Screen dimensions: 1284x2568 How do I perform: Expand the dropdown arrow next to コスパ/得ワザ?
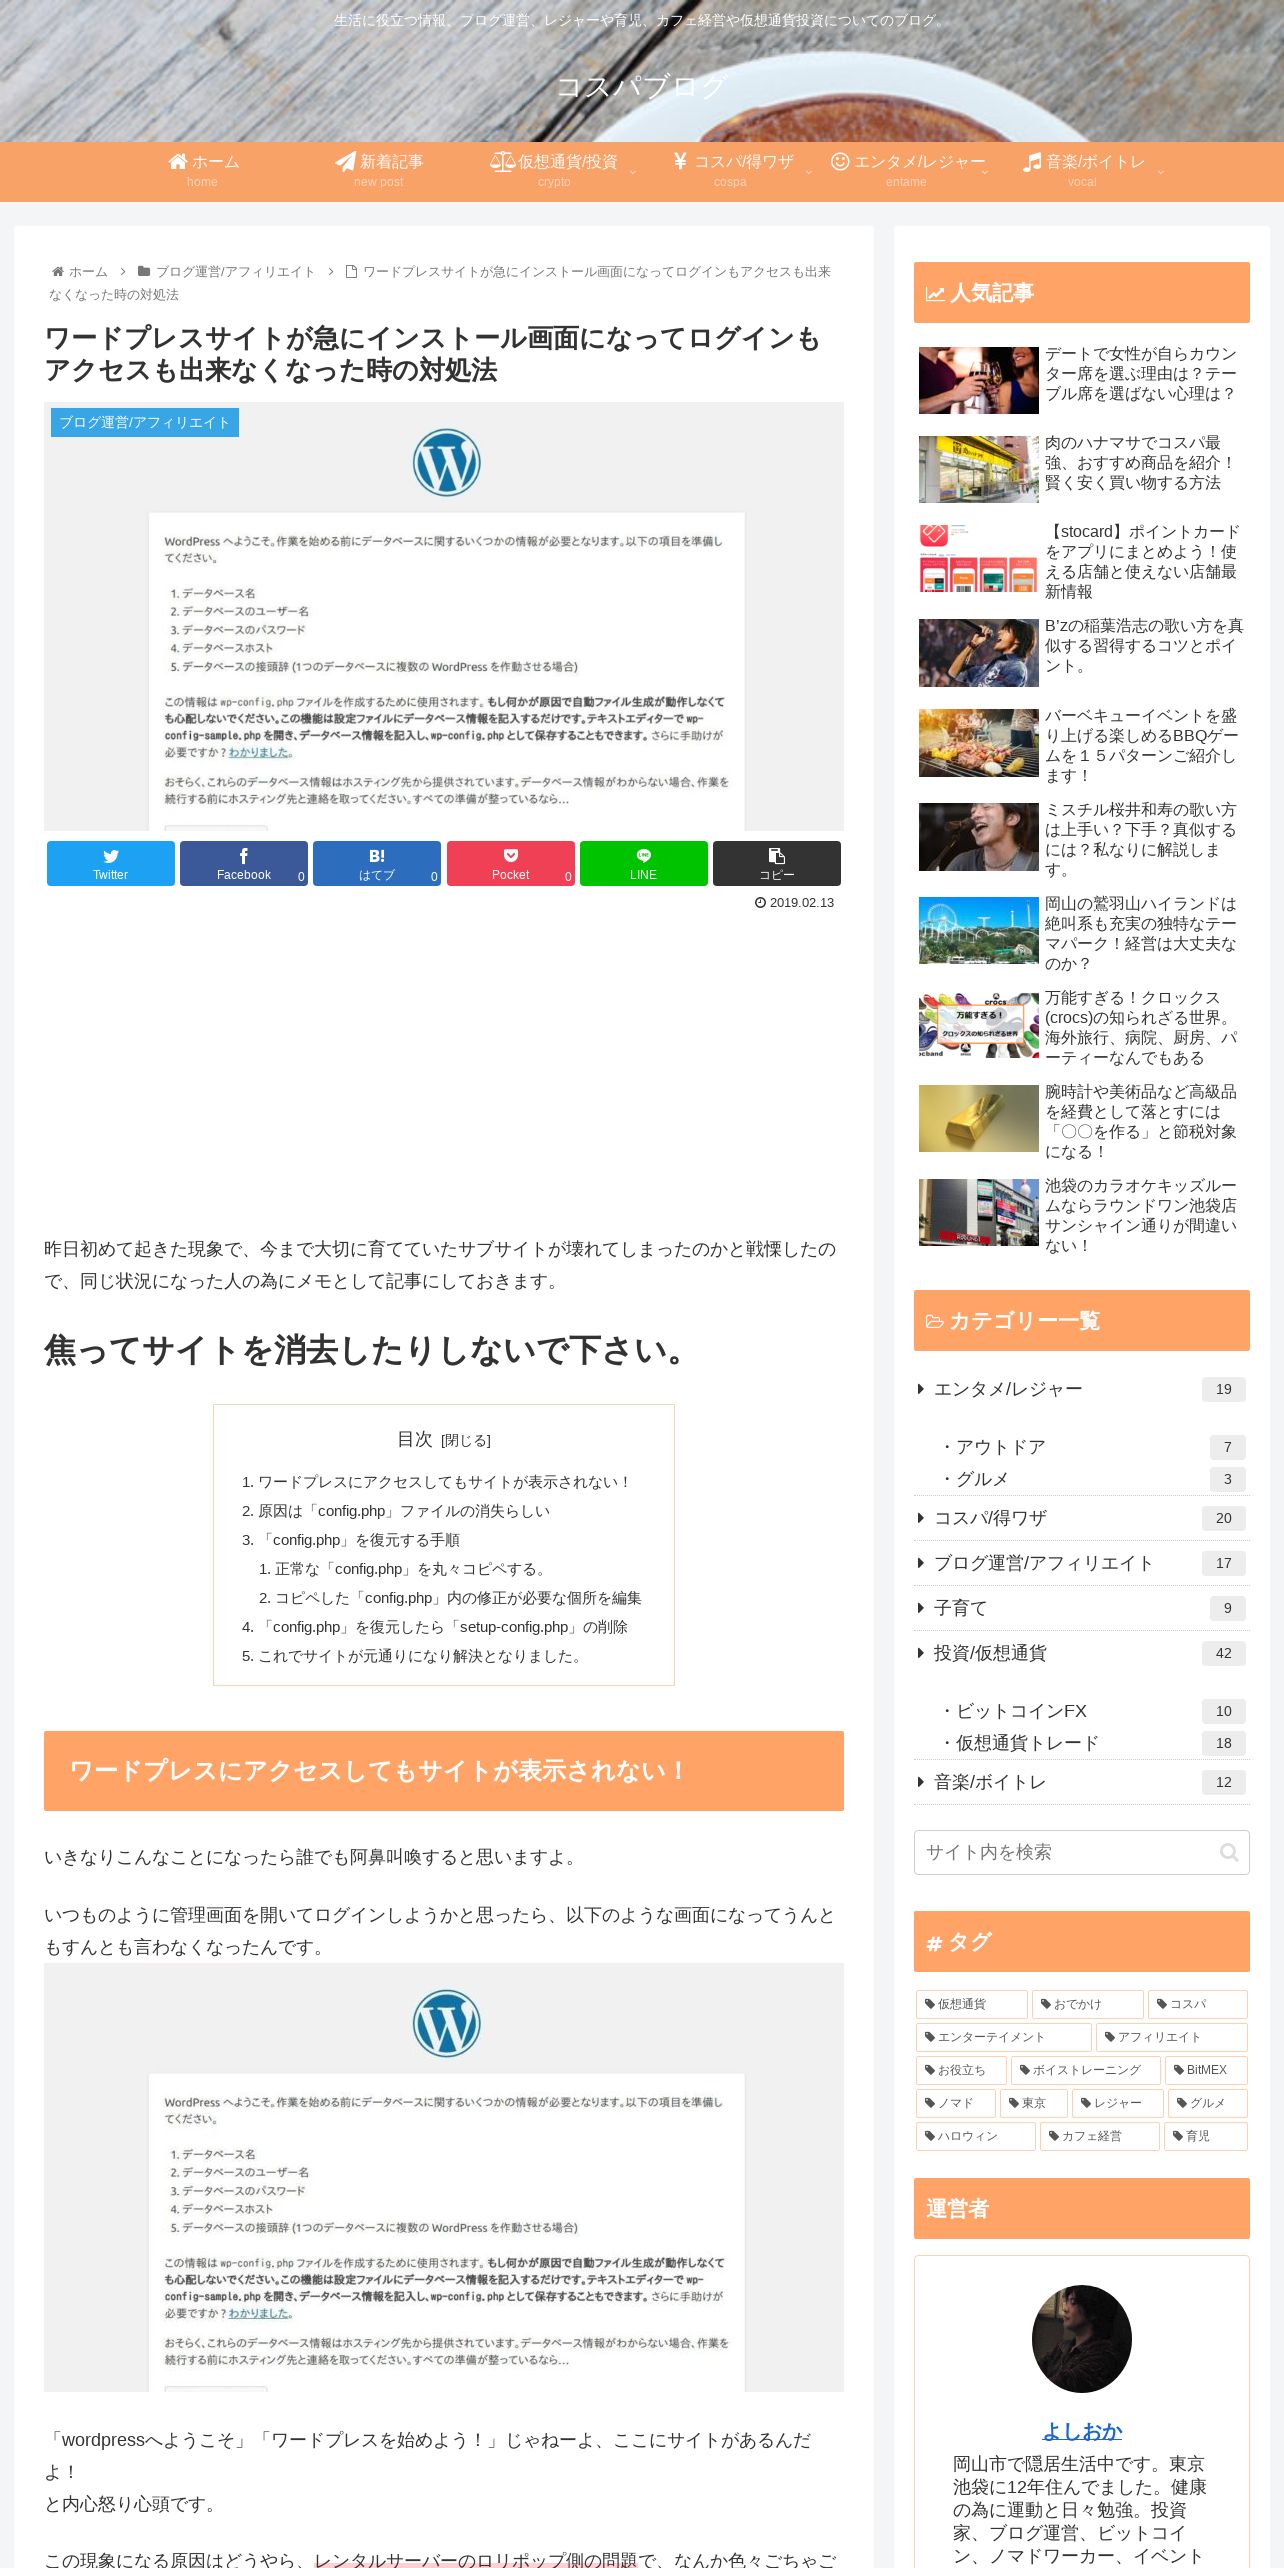click(808, 173)
